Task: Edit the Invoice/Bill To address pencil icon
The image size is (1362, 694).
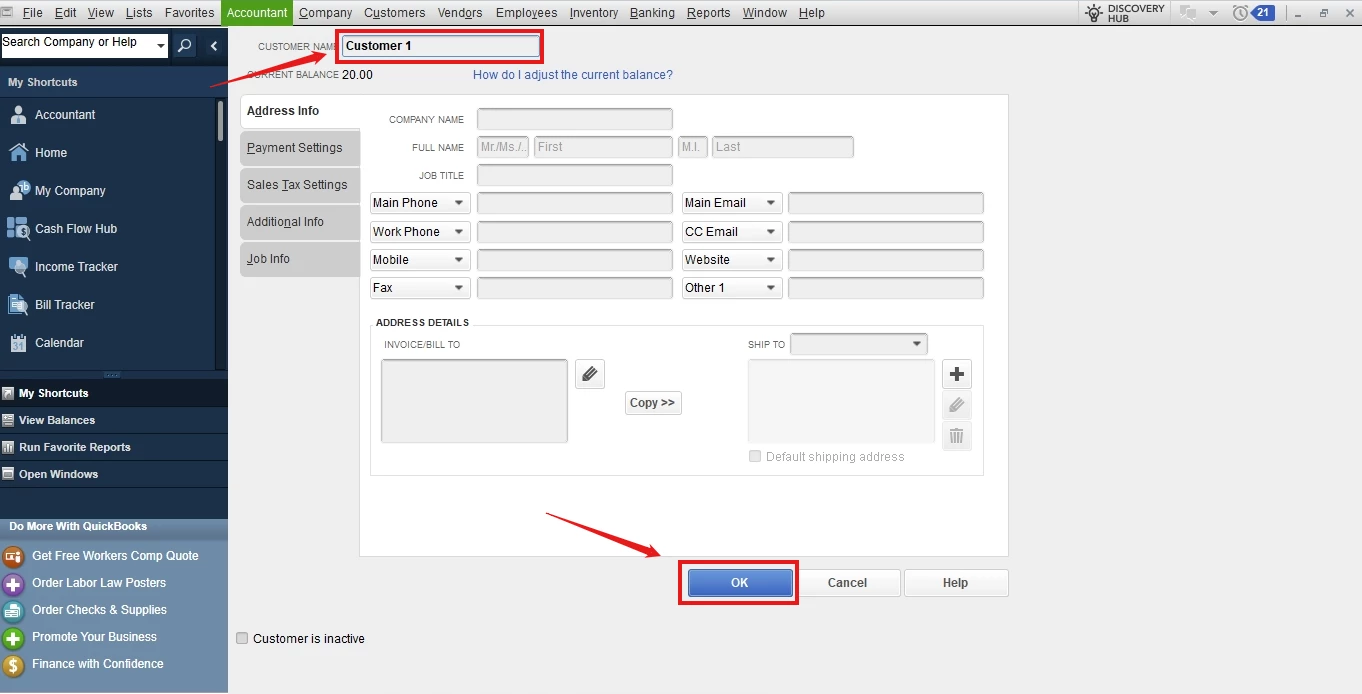Action: (590, 374)
